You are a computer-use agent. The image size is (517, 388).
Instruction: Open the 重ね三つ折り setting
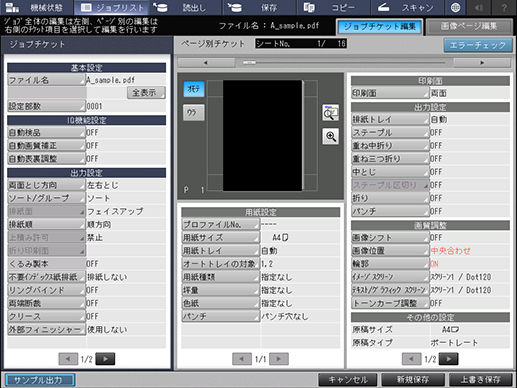pyautogui.click(x=390, y=159)
